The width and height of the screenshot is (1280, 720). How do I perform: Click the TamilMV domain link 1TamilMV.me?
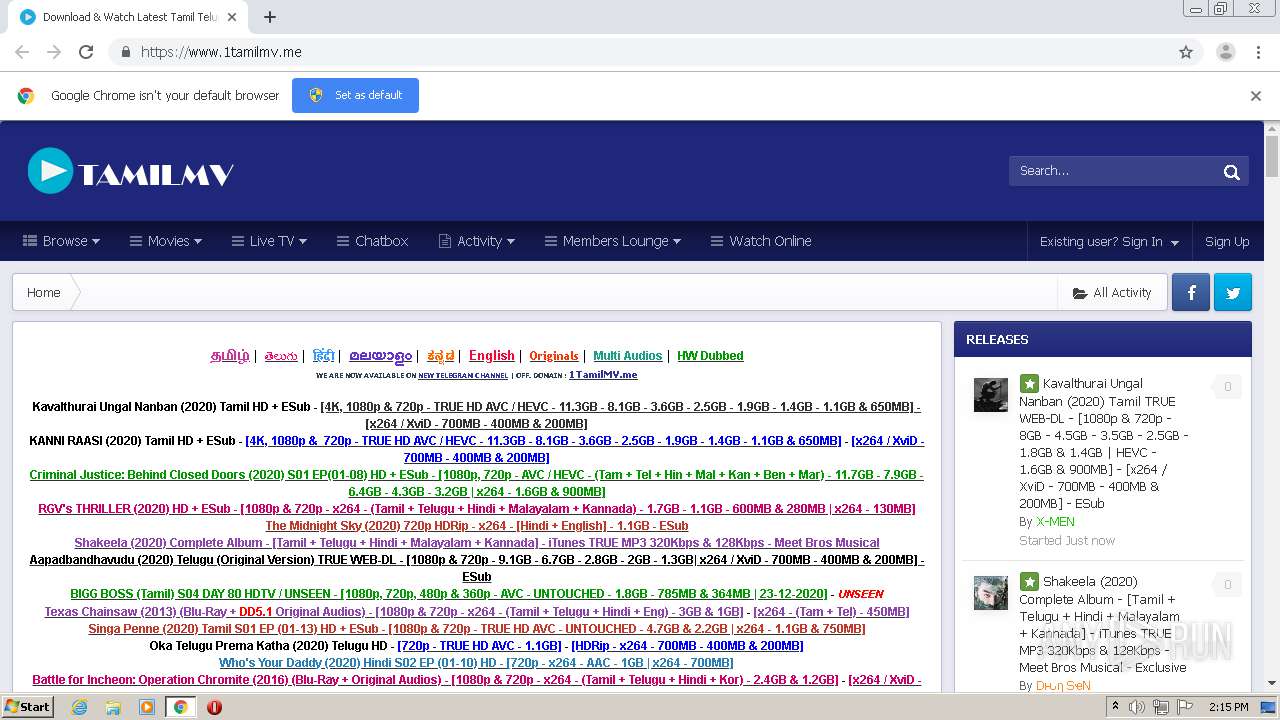pos(603,375)
